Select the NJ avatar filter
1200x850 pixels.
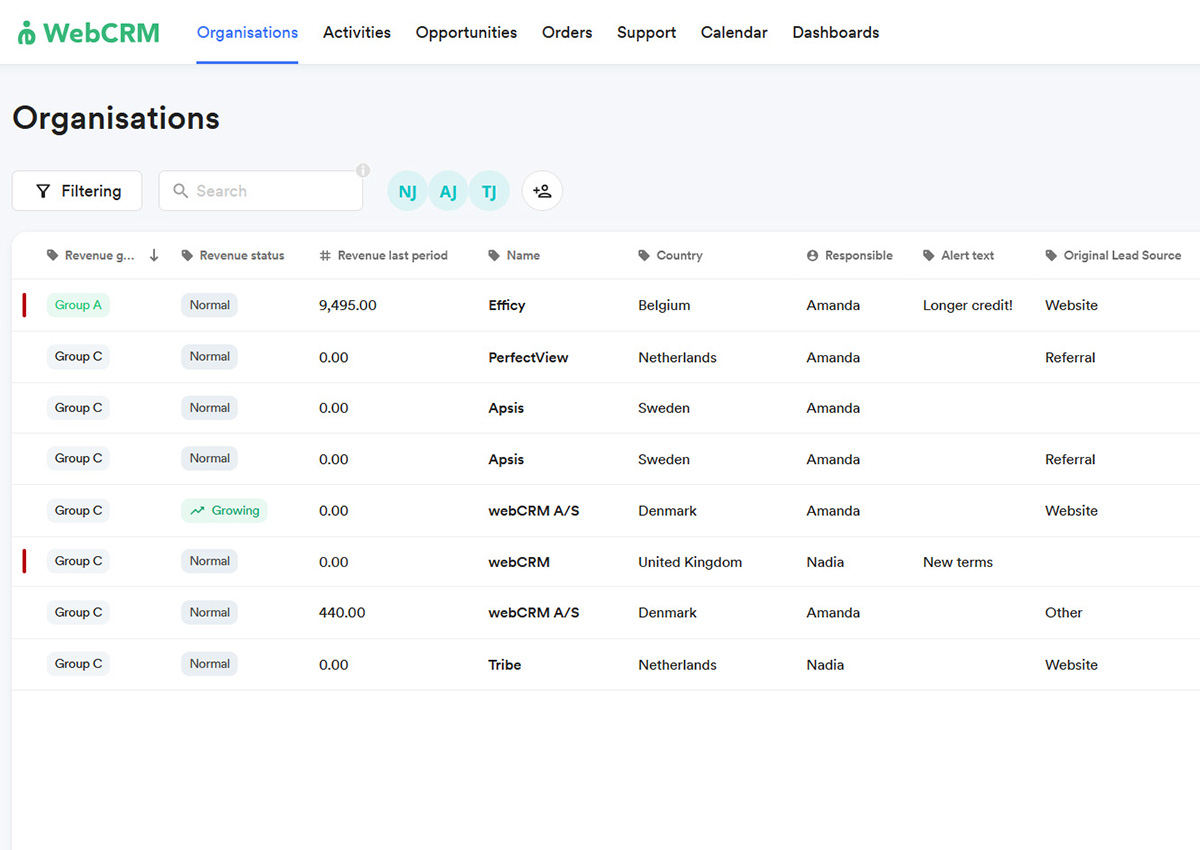pyautogui.click(x=407, y=190)
